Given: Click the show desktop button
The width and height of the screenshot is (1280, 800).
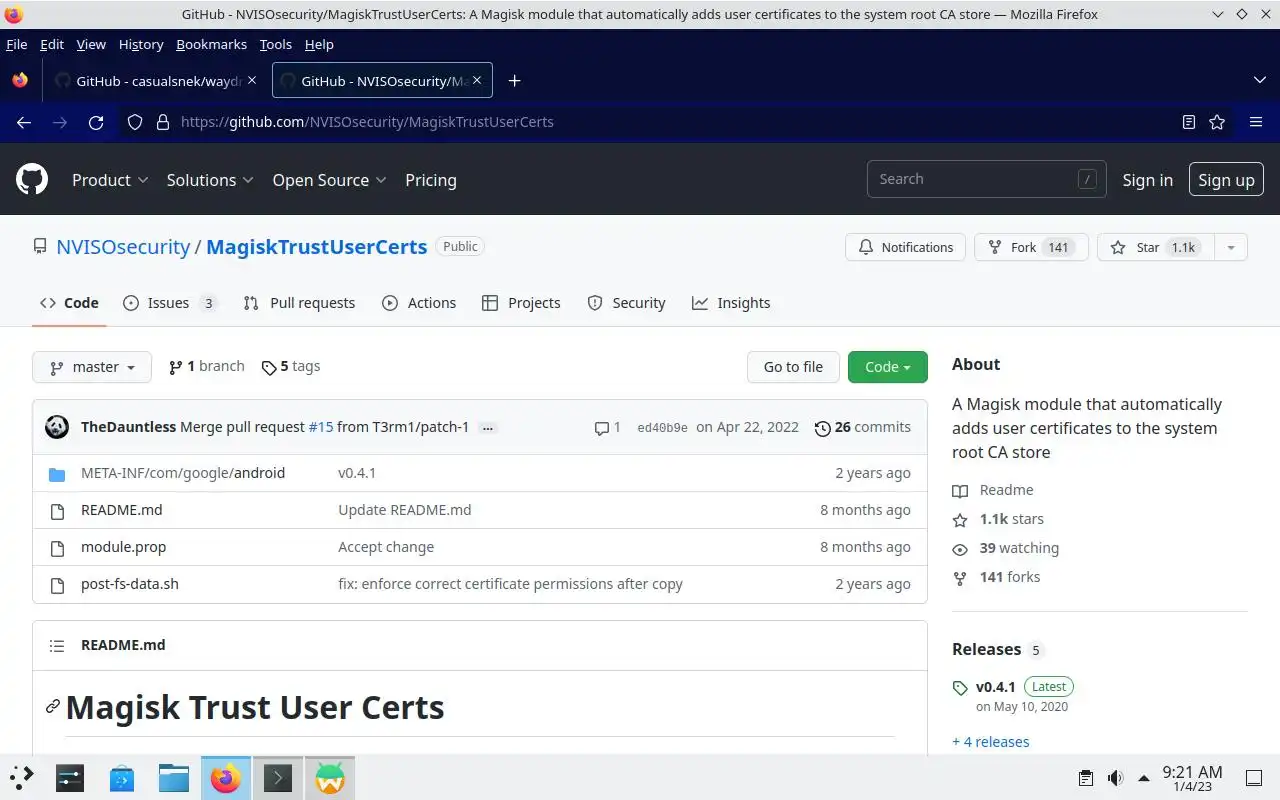Looking at the screenshot, I should [1253, 778].
